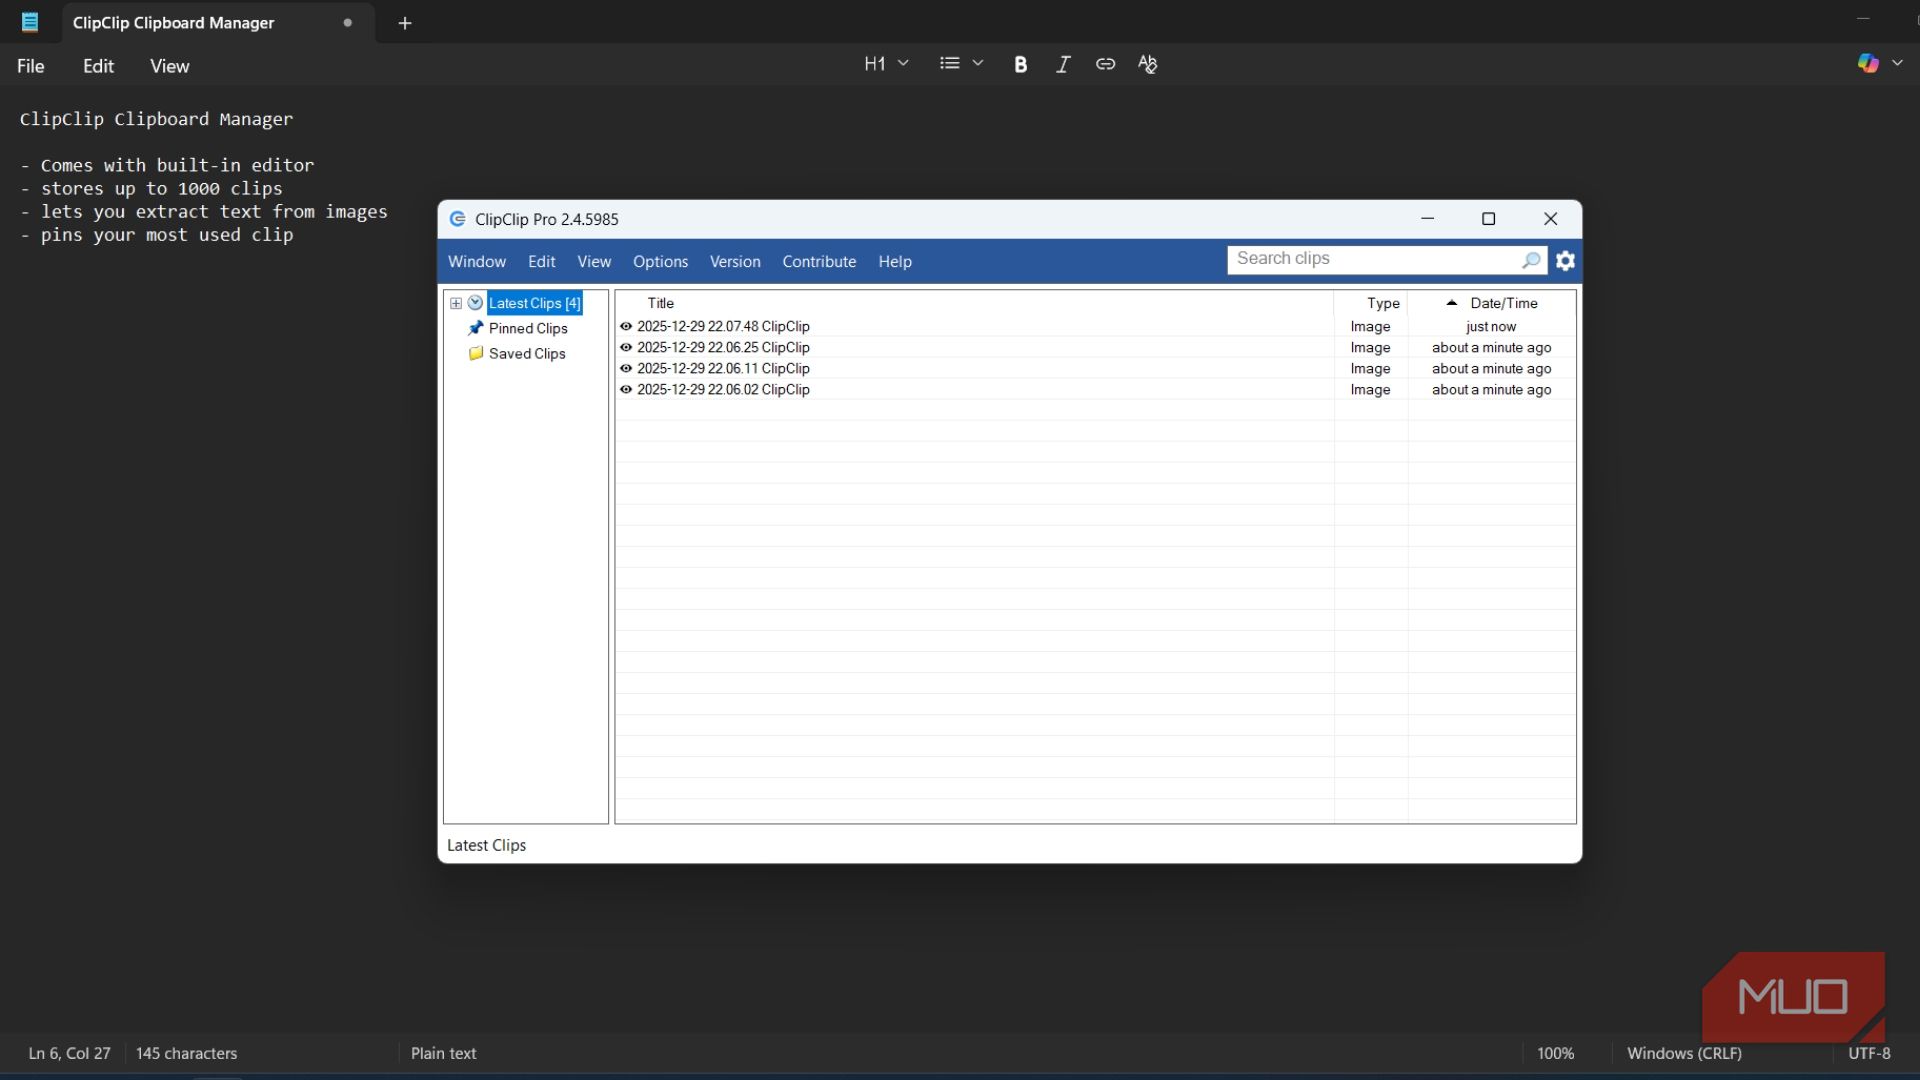Open ClipClip Options menu
This screenshot has height=1080, width=1920.
[660, 261]
